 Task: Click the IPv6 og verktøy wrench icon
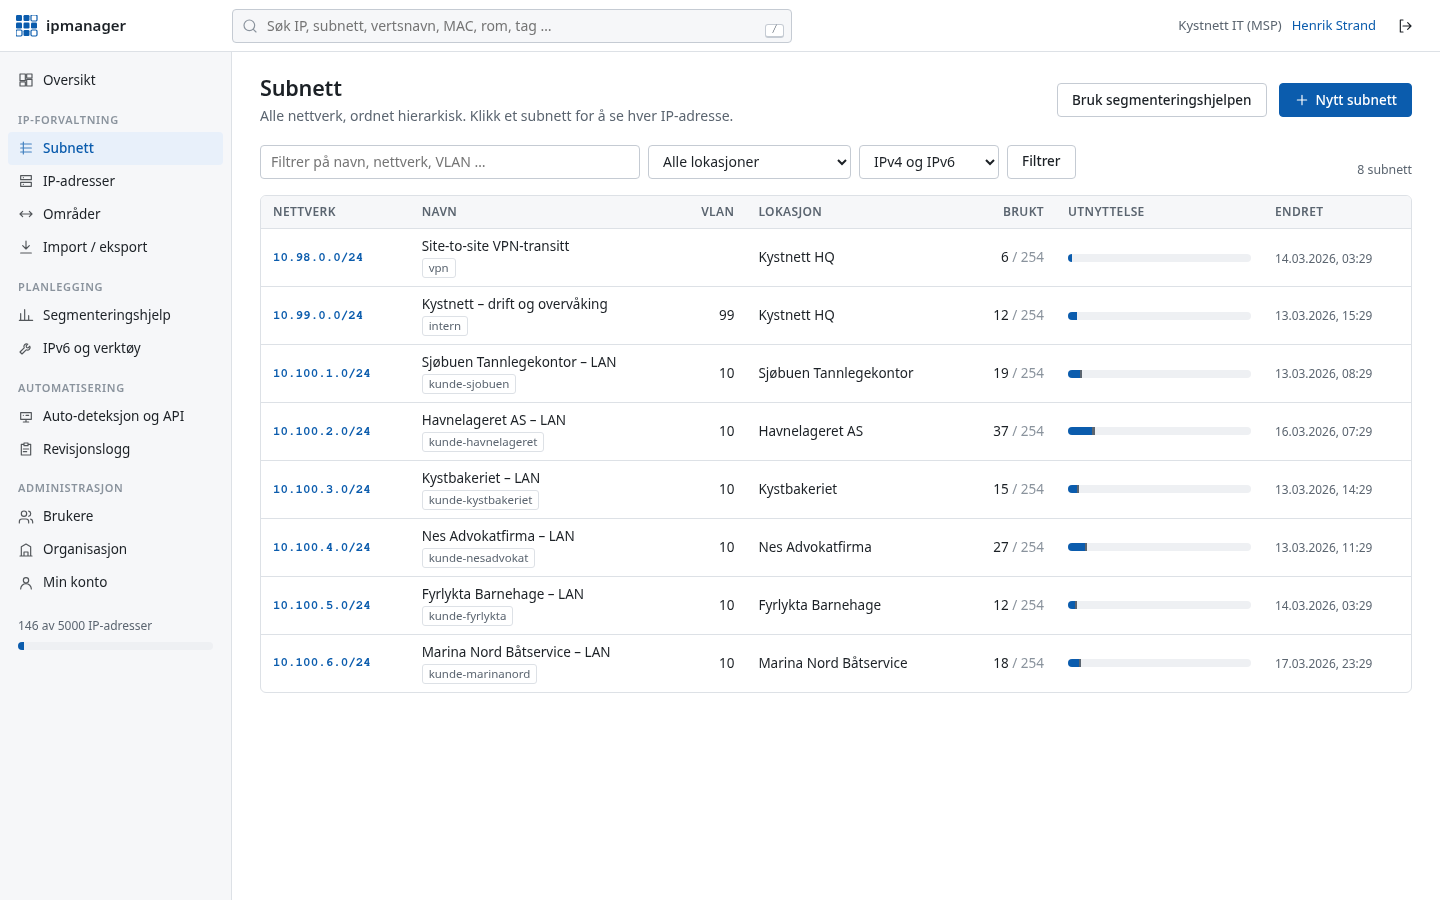pos(26,348)
